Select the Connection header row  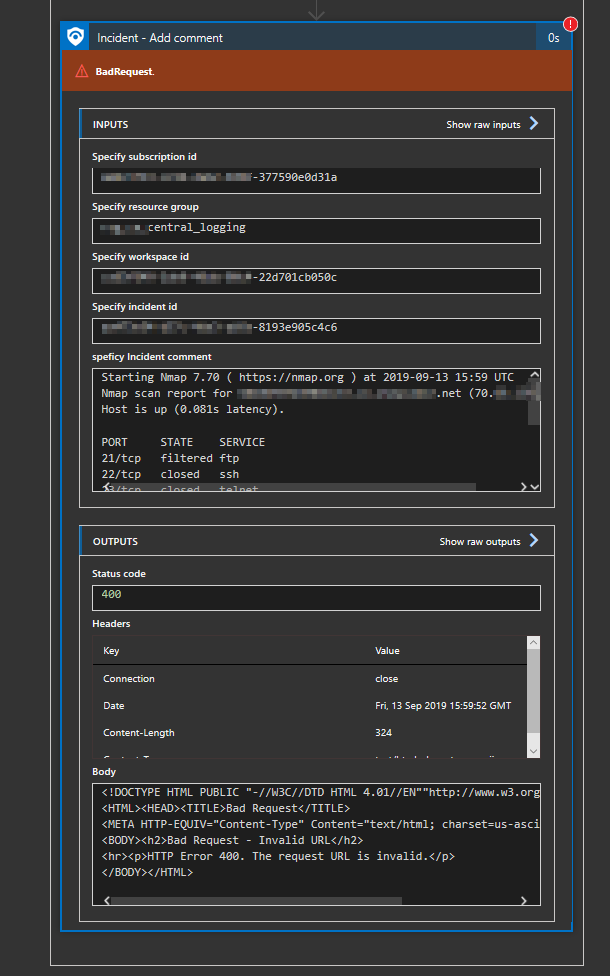(309, 678)
